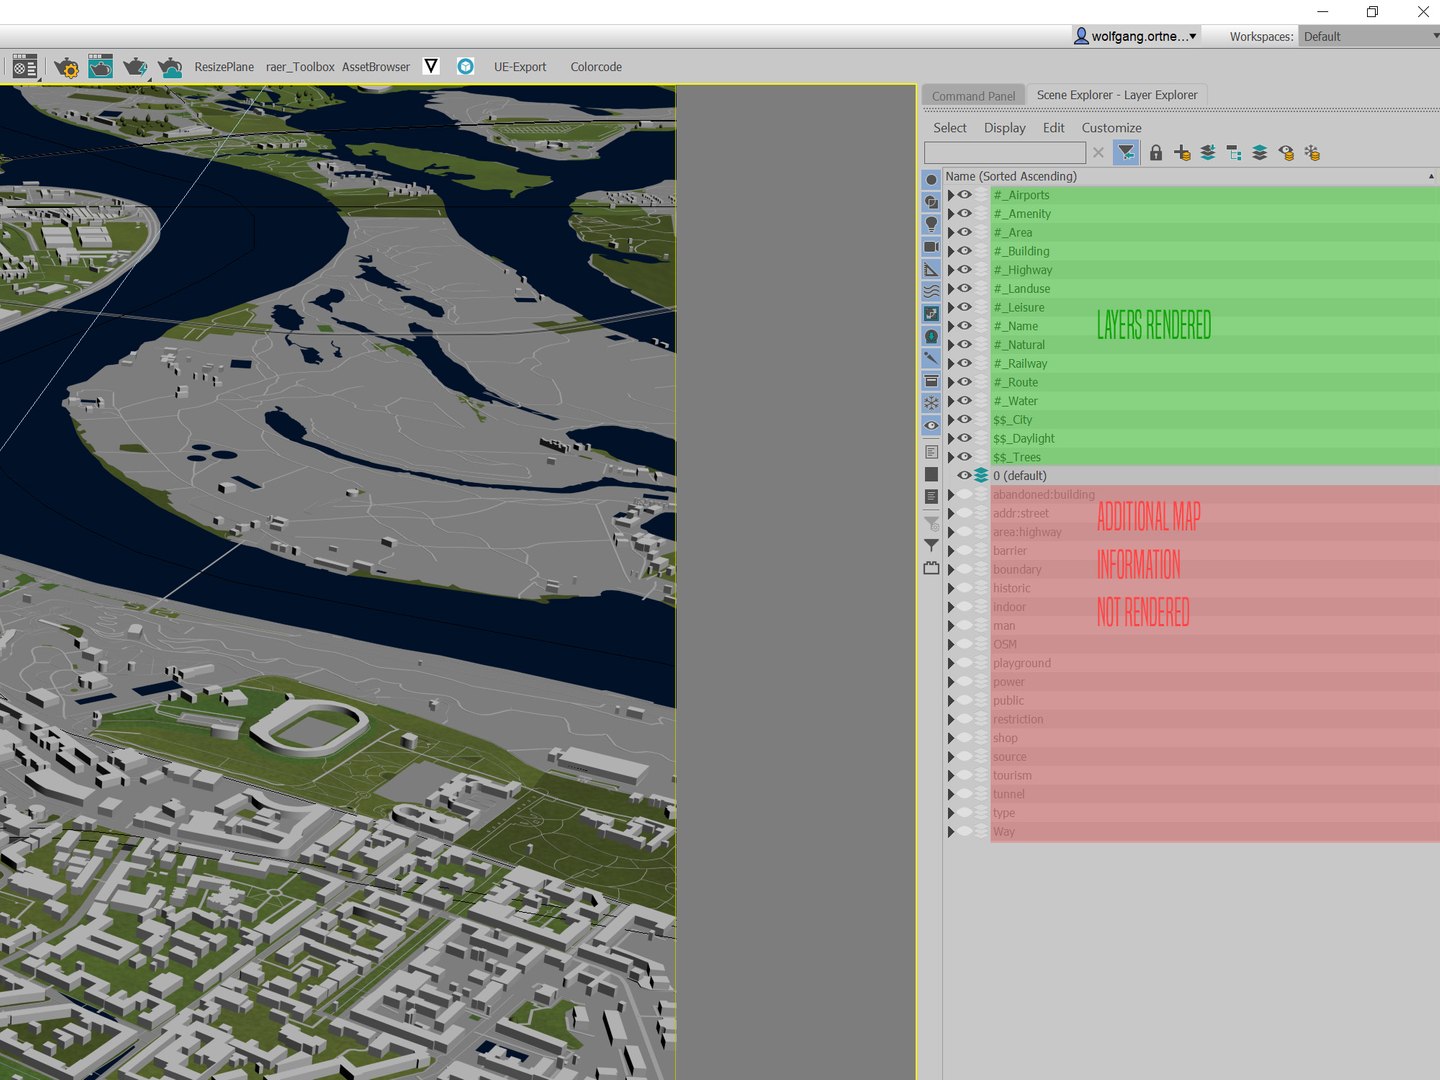Image resolution: width=1440 pixels, height=1080 pixels.
Task: Click the V-Ray logo toolbar icon
Action: pos(431,66)
